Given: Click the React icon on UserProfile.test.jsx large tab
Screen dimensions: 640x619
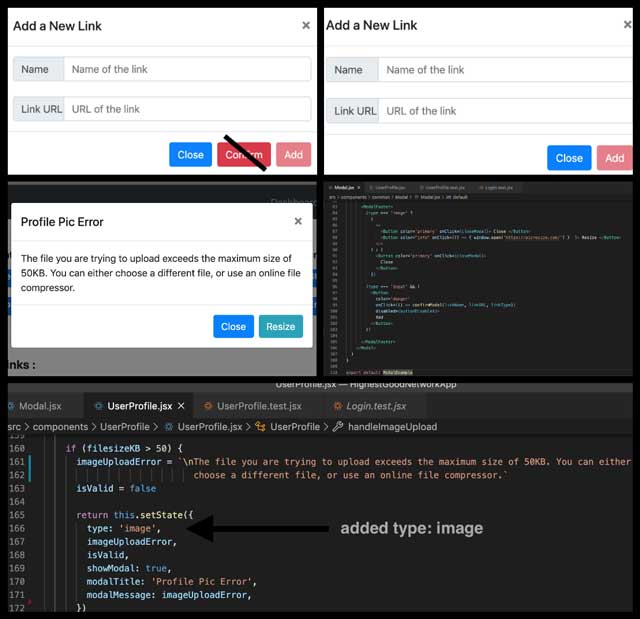Looking at the screenshot, I should pyautogui.click(x=208, y=406).
